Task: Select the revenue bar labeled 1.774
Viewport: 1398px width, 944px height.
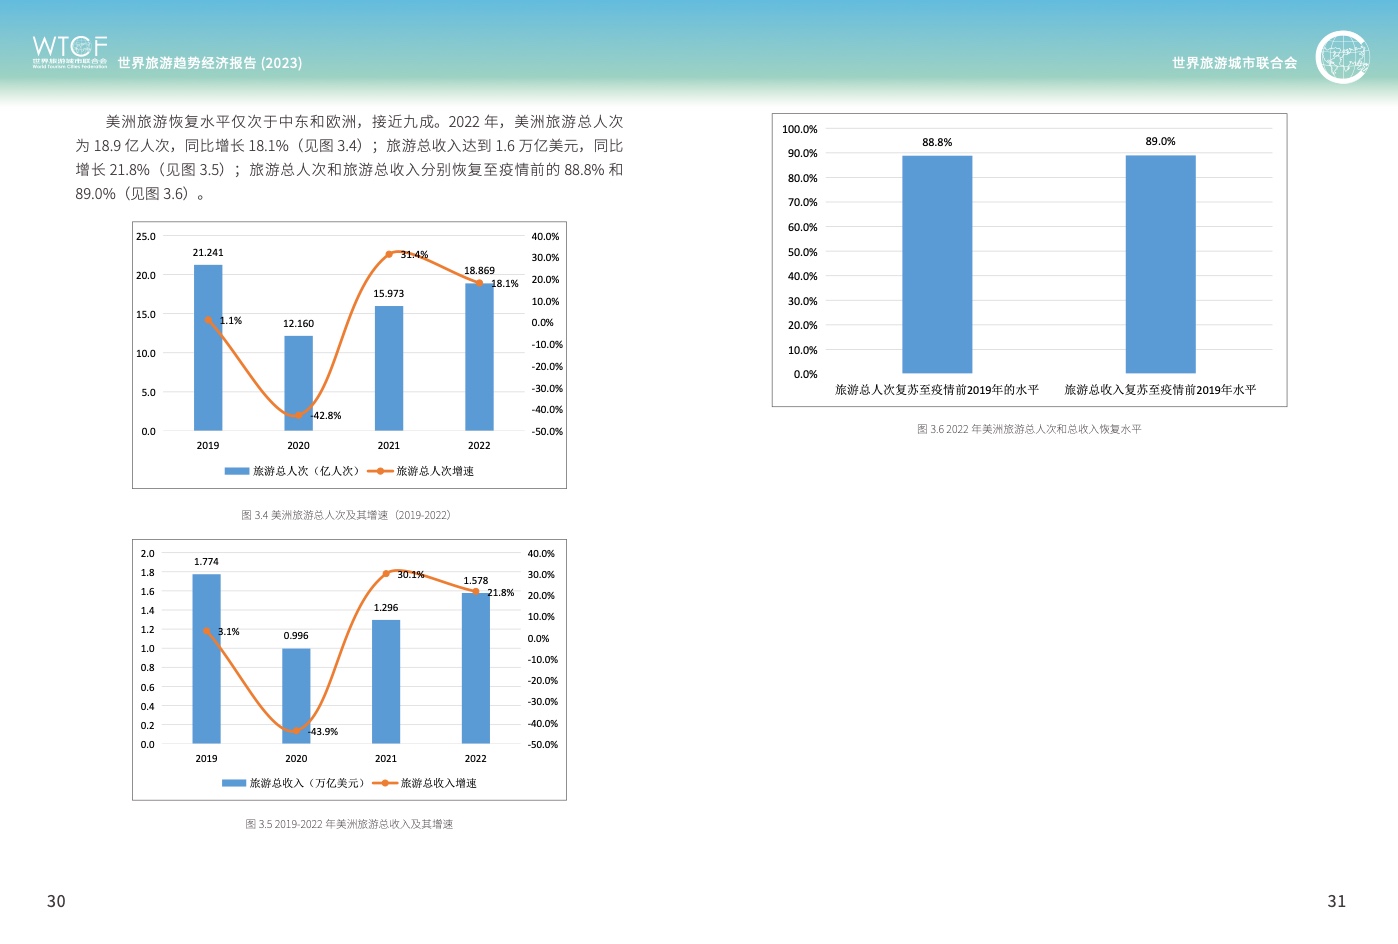Action: pos(206,658)
